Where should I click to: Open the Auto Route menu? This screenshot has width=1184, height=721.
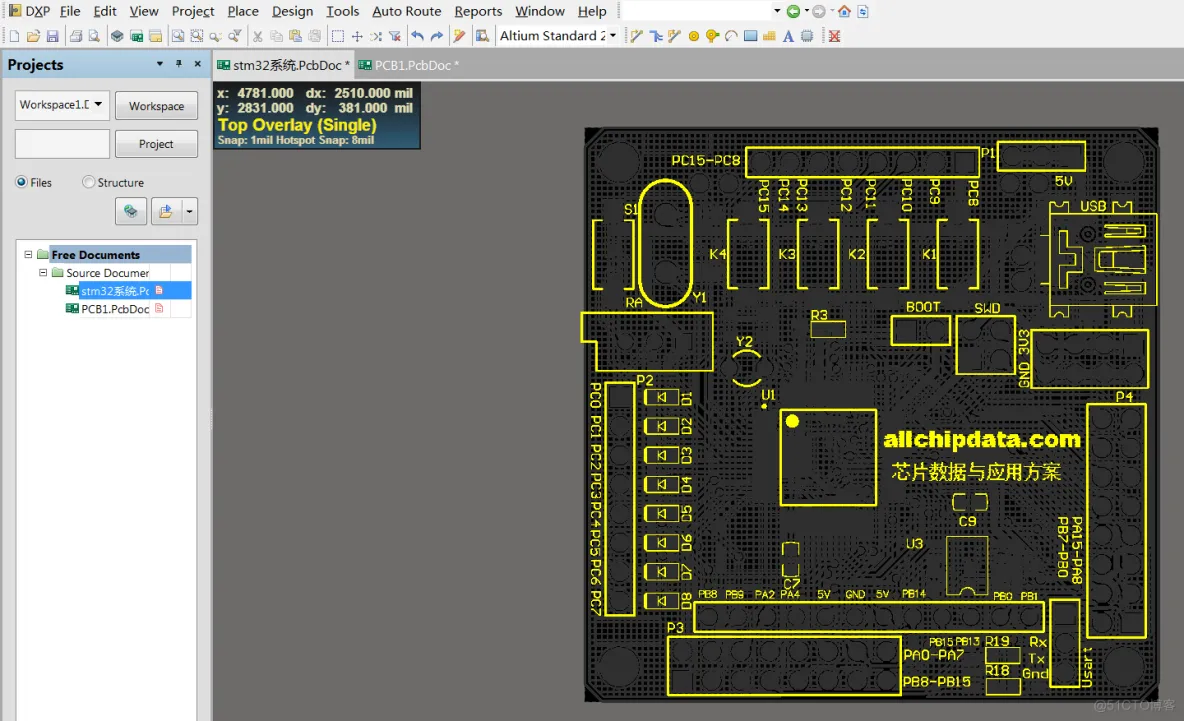406,11
